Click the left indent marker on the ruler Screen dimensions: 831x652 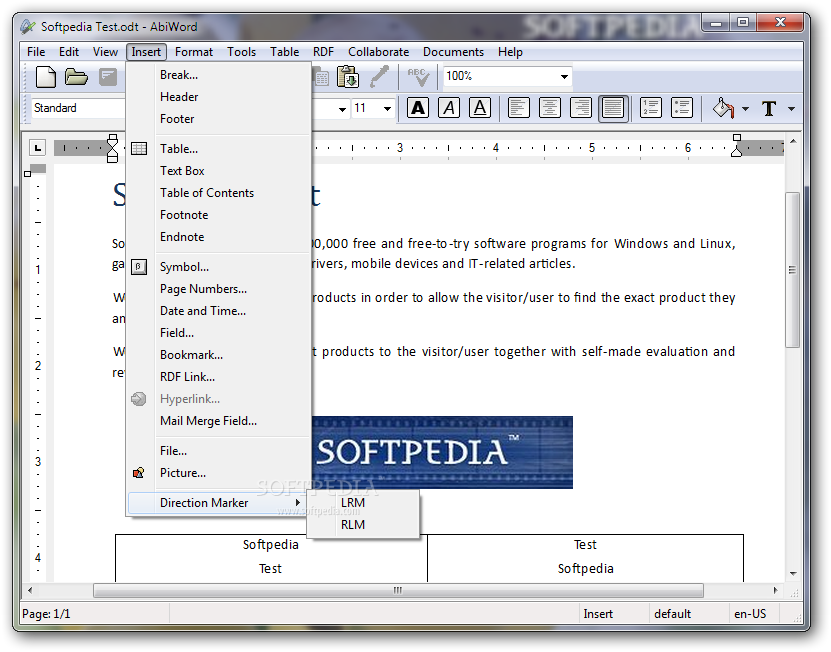tap(112, 148)
